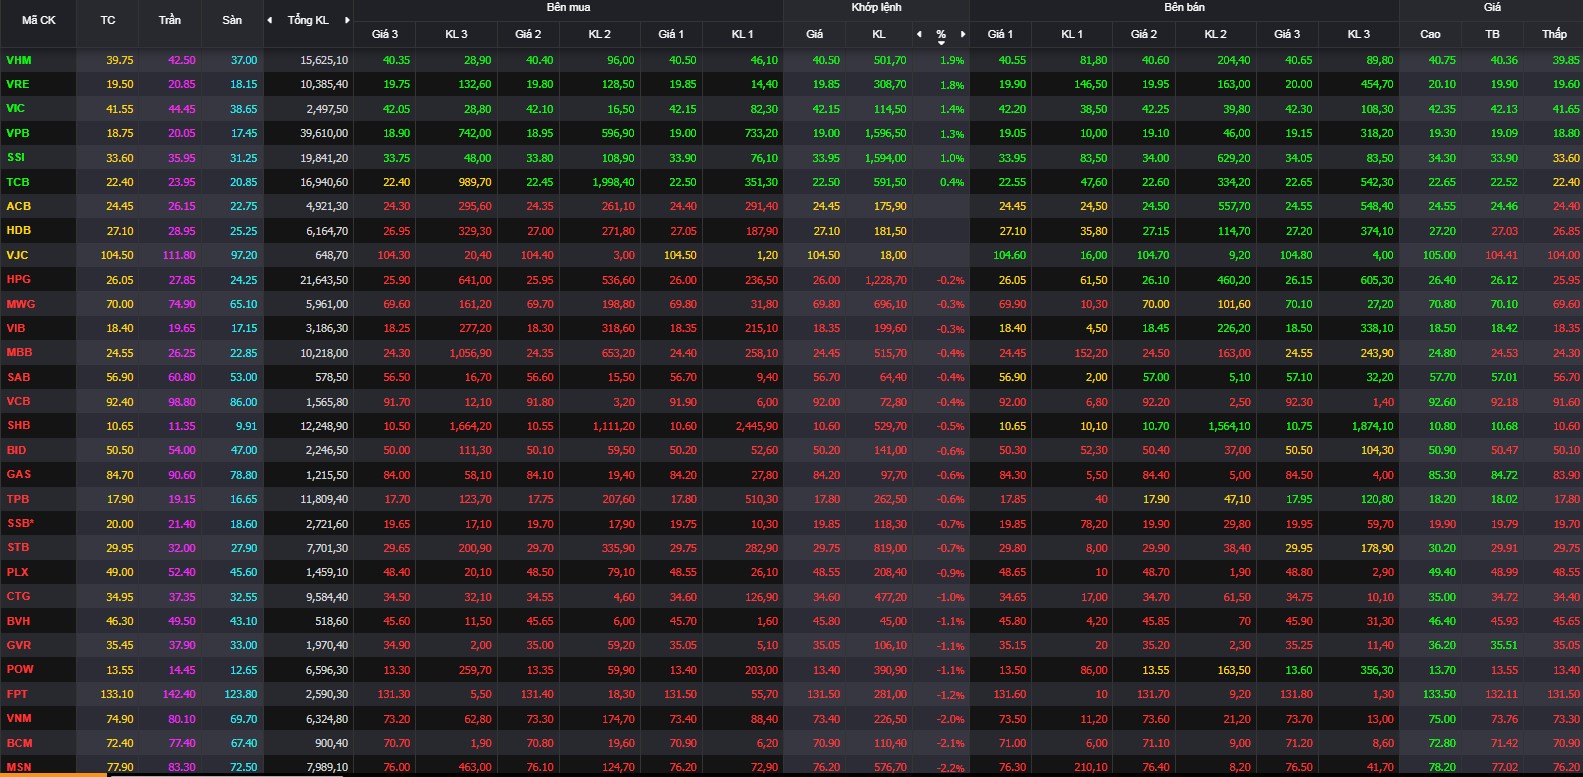
Task: Click Thấp low price column header
Action: (1554, 34)
